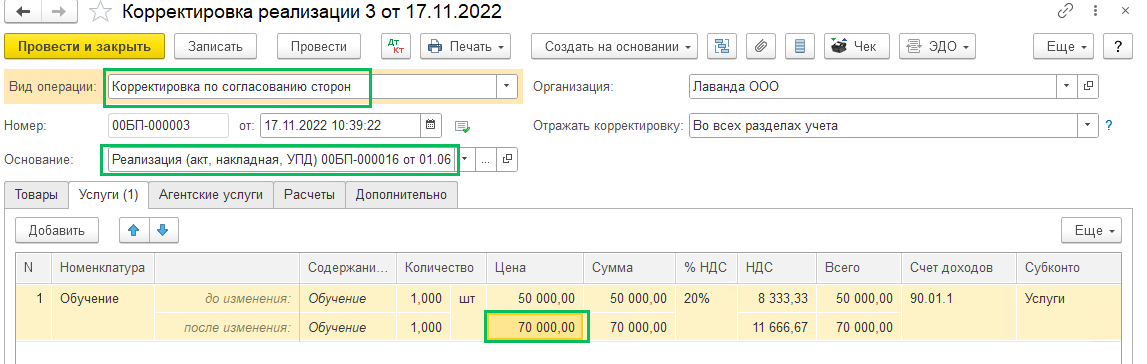Click the Основание field with Реализация document
This screenshot has height=364, width=1147.
click(283, 159)
